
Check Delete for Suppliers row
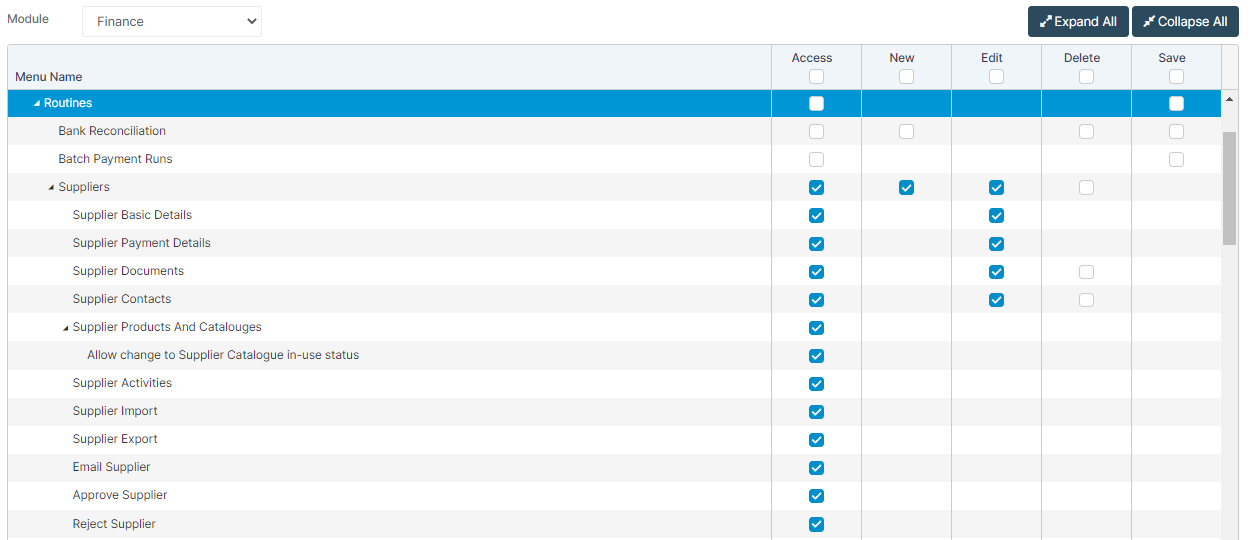click(1086, 187)
